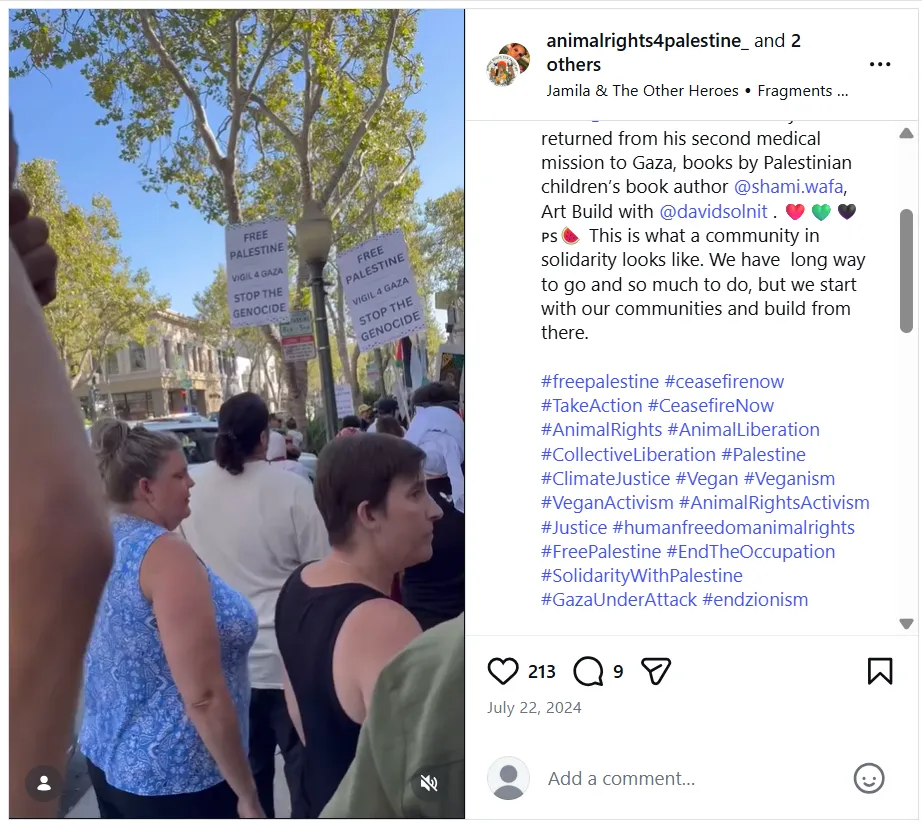
Task: Share post using paper plane icon
Action: [x=656, y=671]
